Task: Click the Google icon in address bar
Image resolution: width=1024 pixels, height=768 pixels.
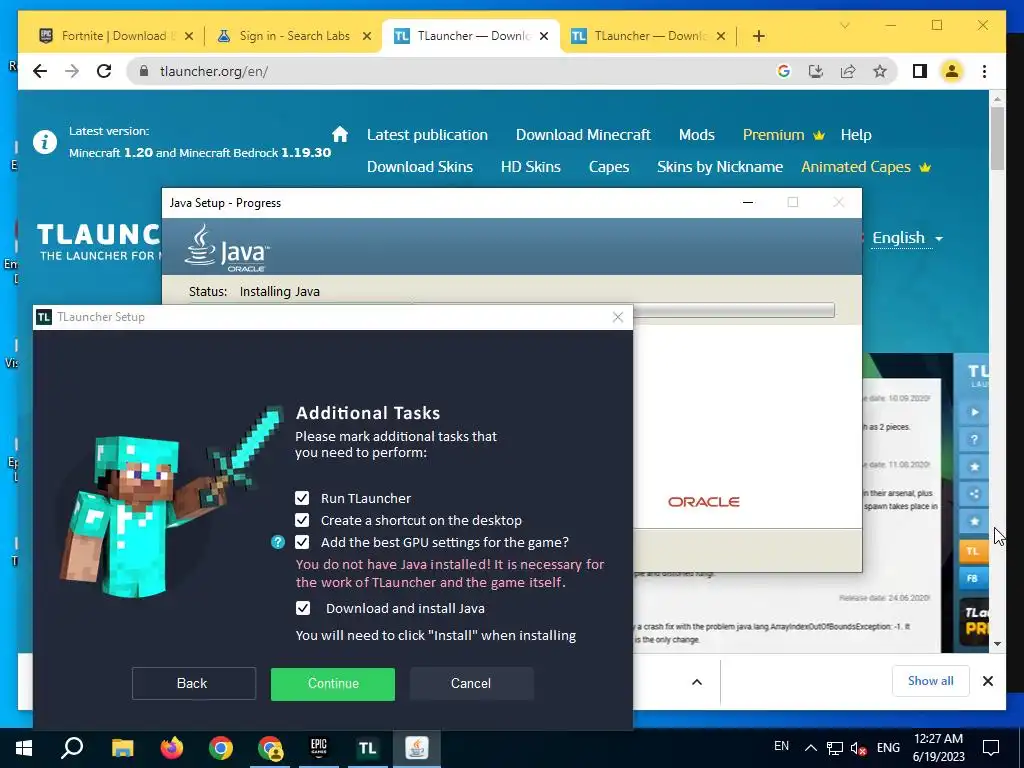Action: click(784, 71)
